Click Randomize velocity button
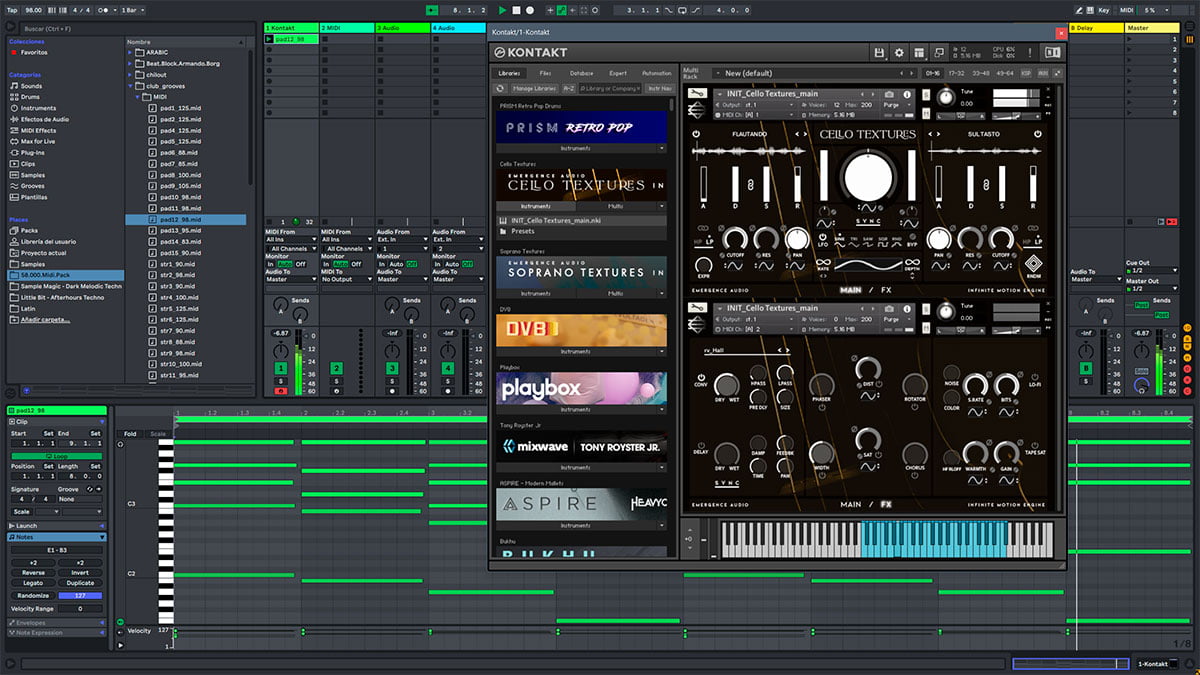 click(x=33, y=595)
